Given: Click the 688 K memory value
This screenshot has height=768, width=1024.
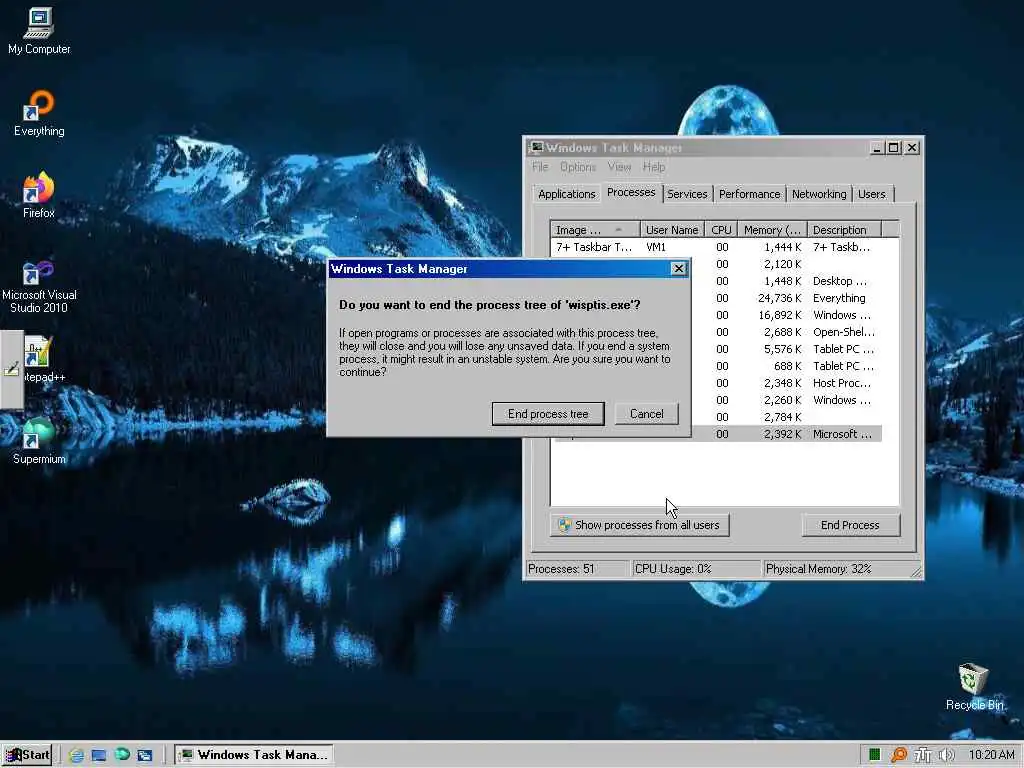Looking at the screenshot, I should coord(787,366).
